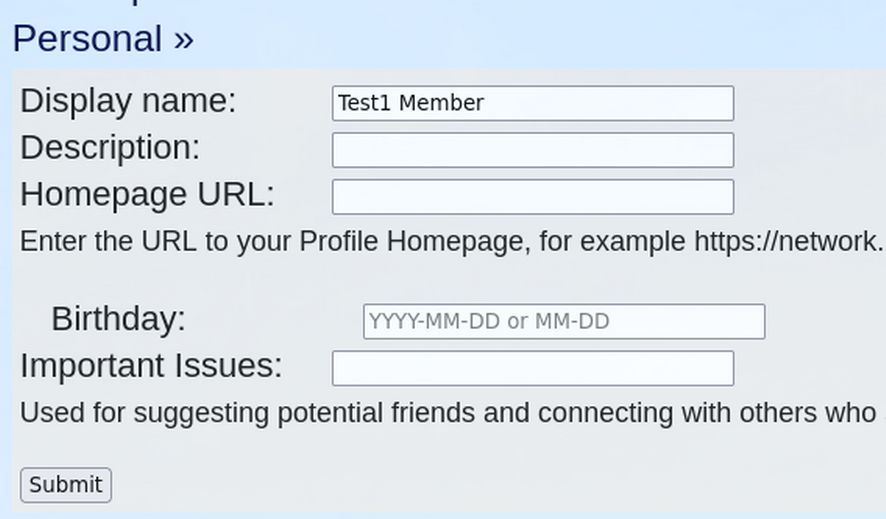Screen dimensions: 886x519
Task: Click the 'Important Issues:' label
Action: [x=151, y=366]
